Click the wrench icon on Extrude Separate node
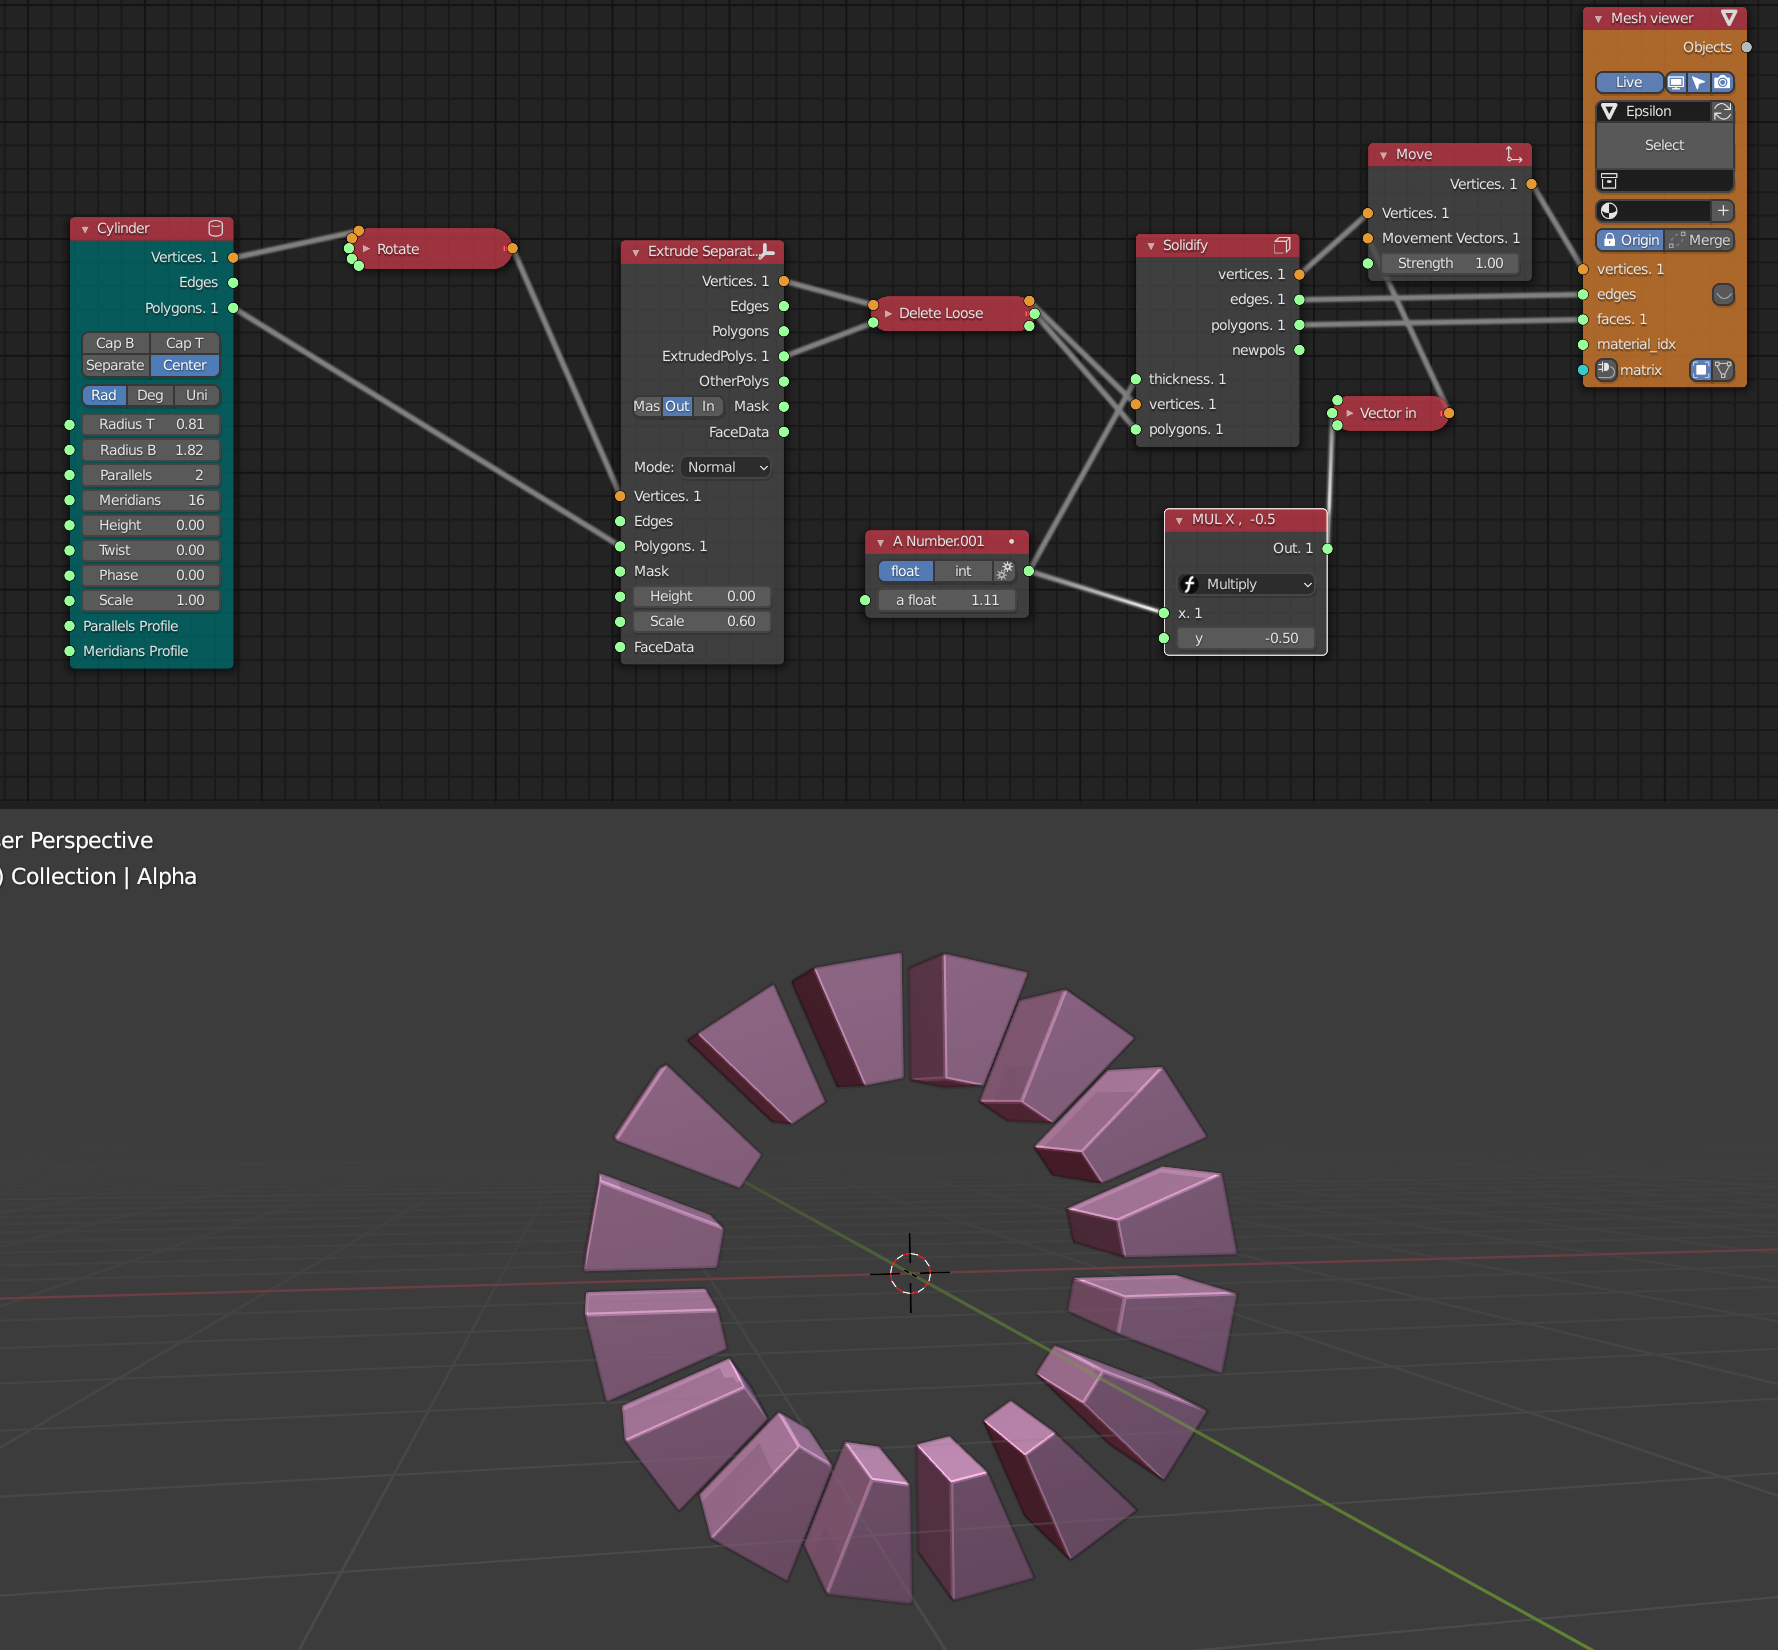This screenshot has width=1778, height=1650. click(x=765, y=251)
